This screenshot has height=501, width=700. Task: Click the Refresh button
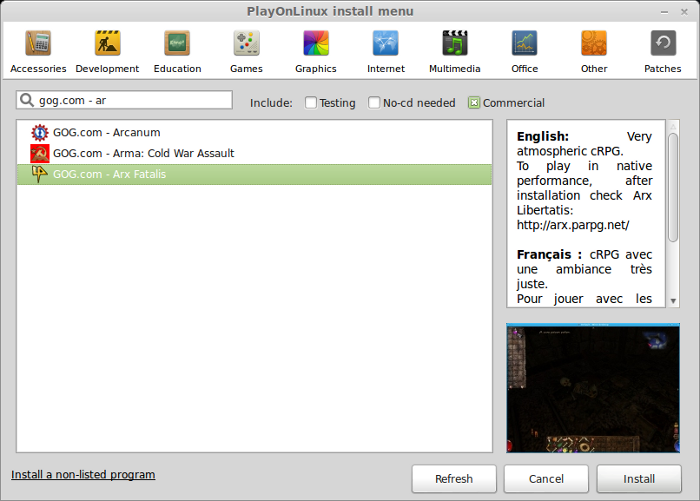pos(454,479)
